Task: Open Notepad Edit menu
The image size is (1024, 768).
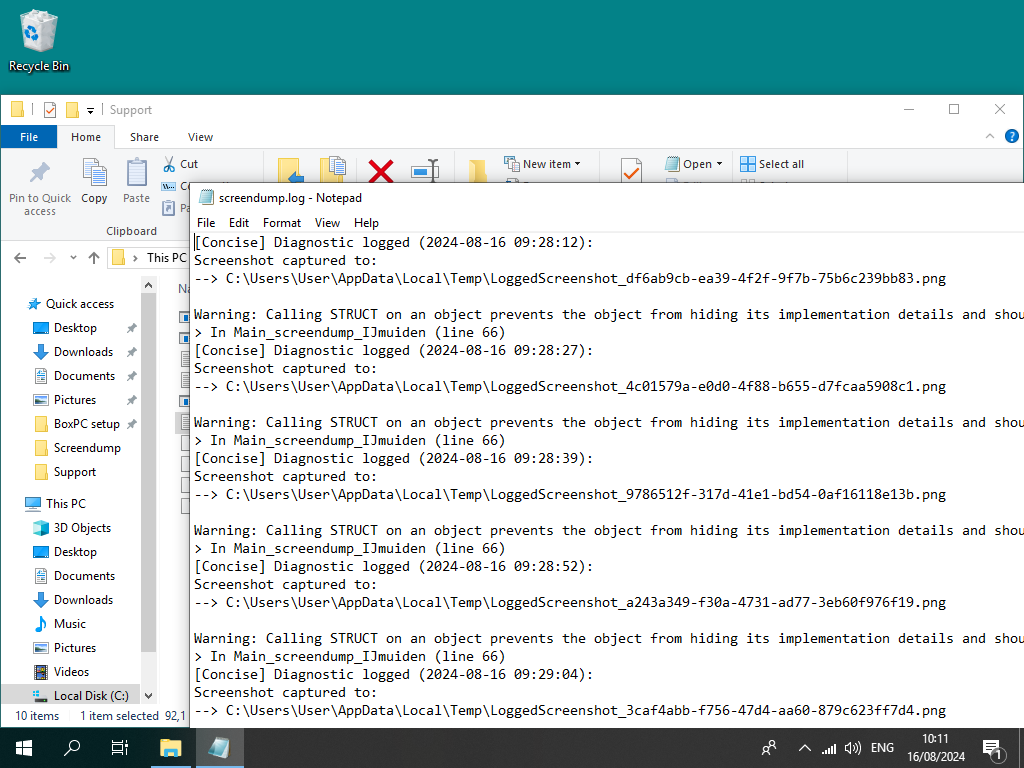Action: tap(238, 223)
